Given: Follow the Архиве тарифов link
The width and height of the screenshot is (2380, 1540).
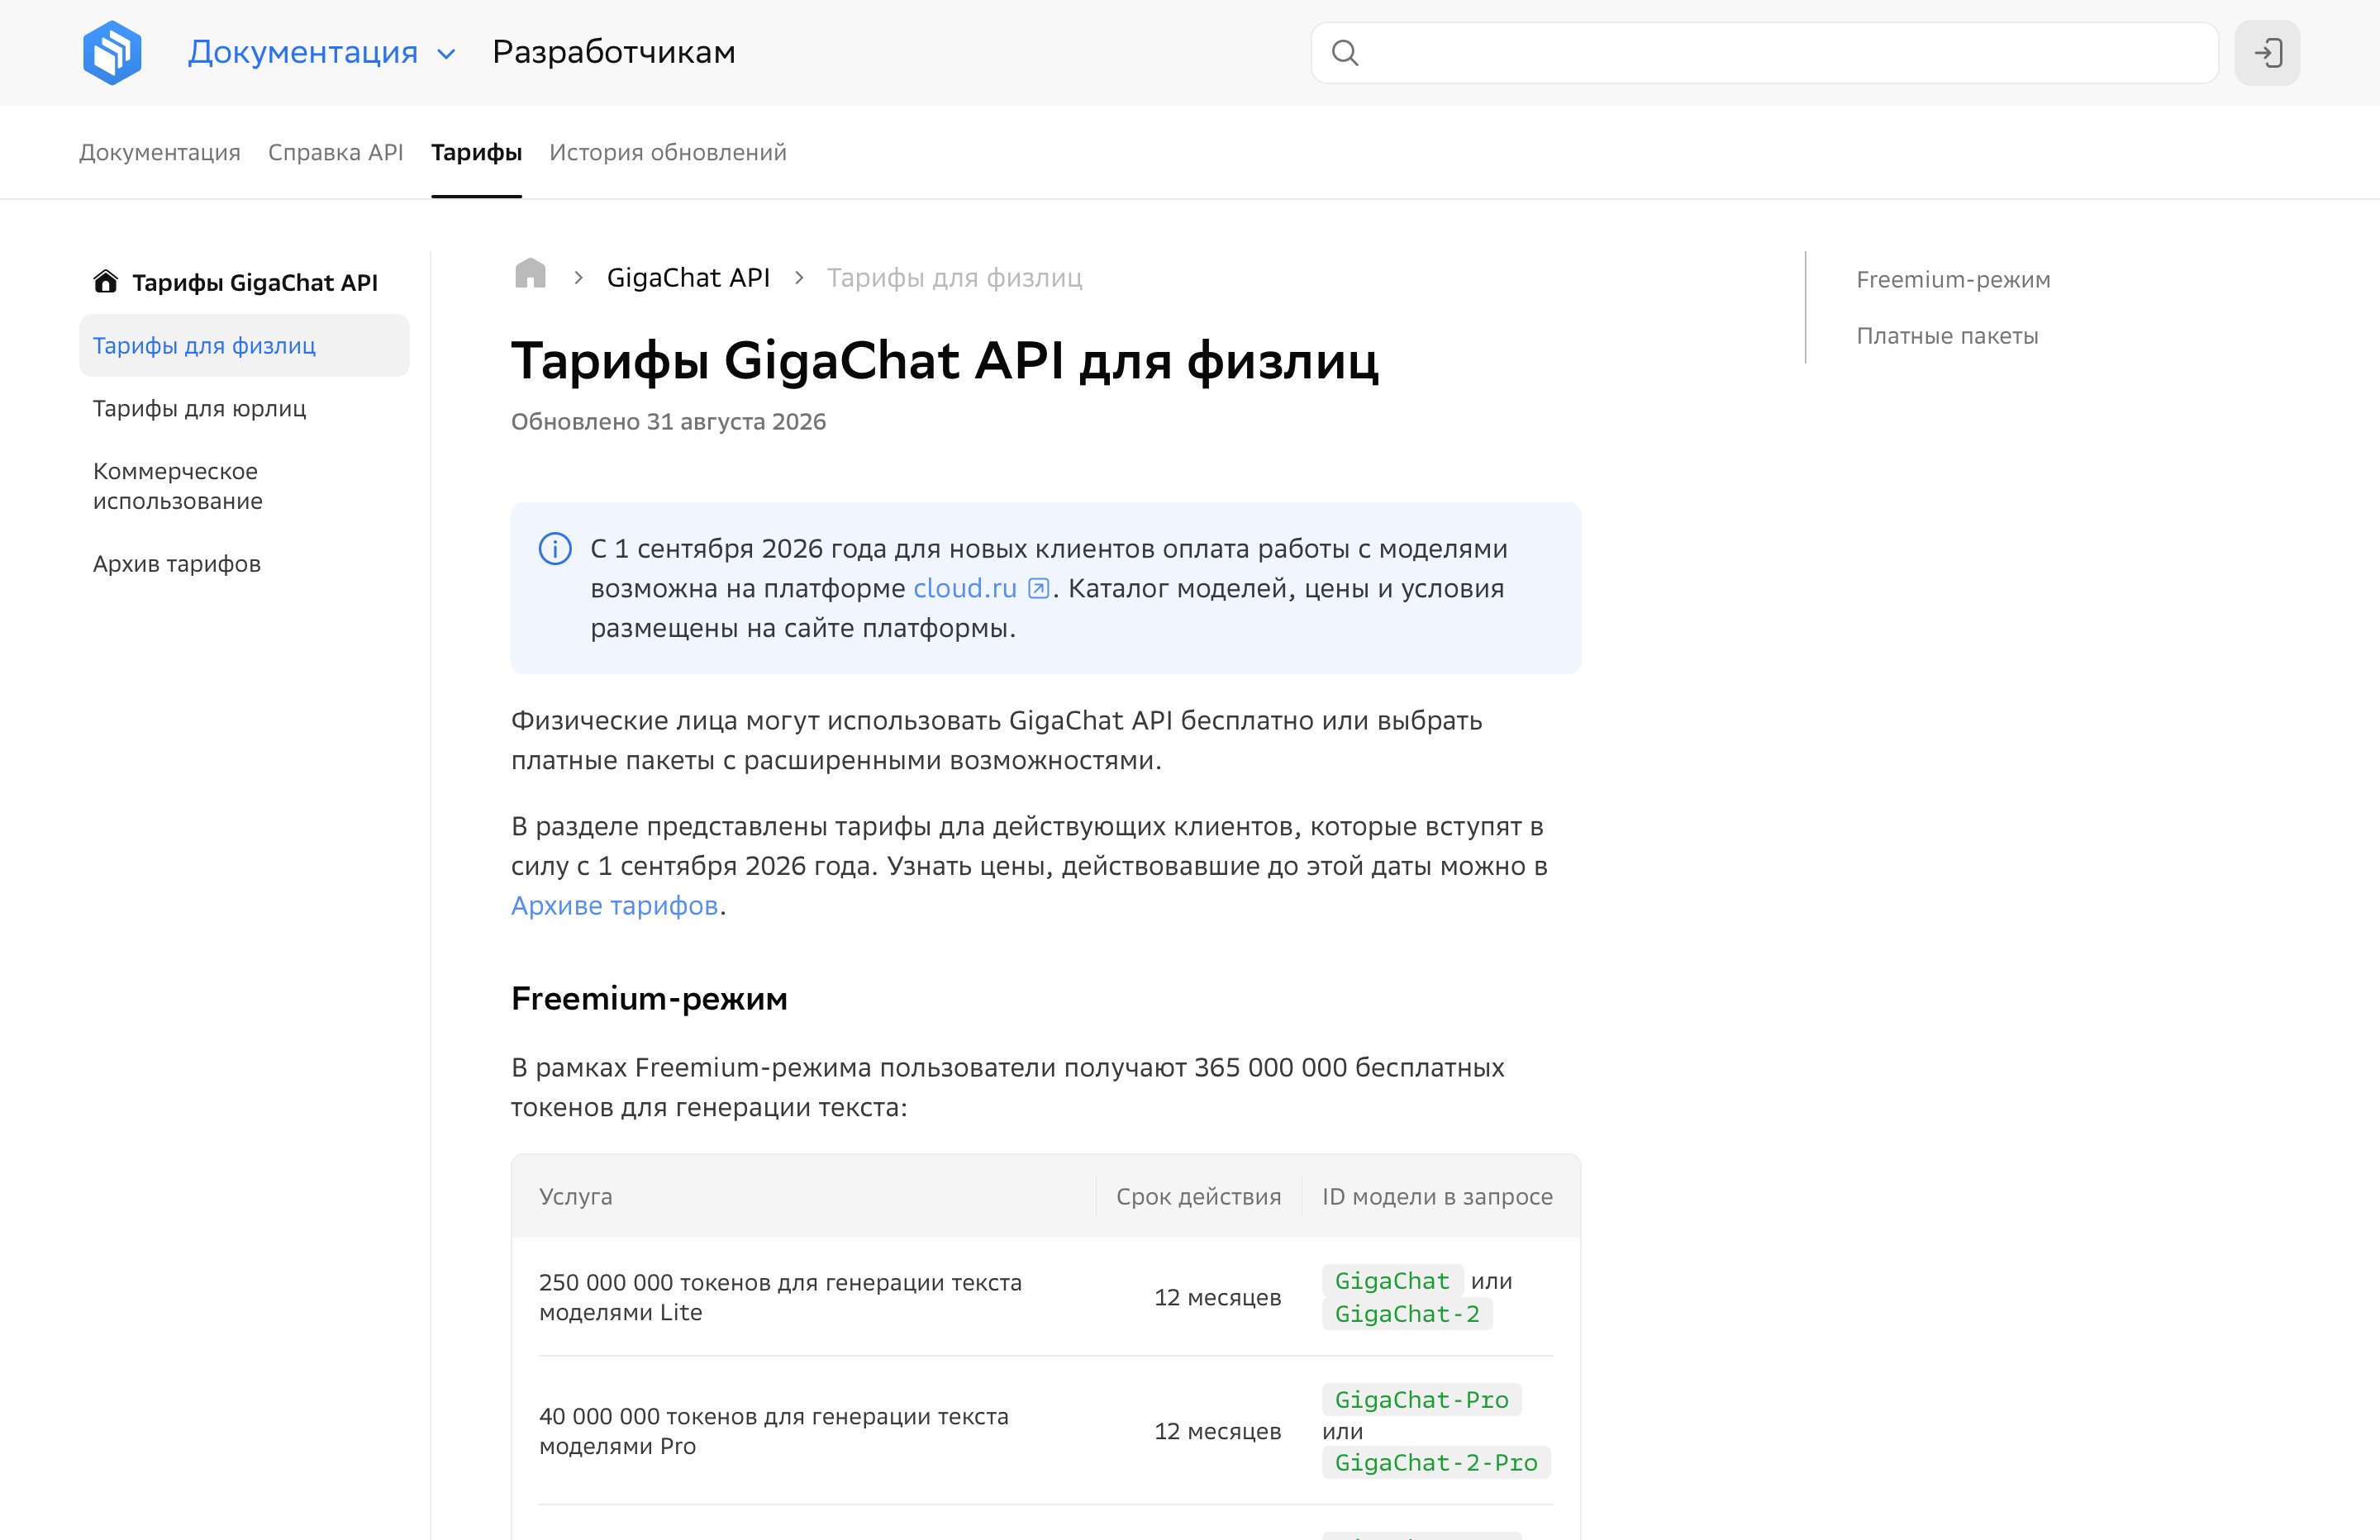Looking at the screenshot, I should coord(615,905).
